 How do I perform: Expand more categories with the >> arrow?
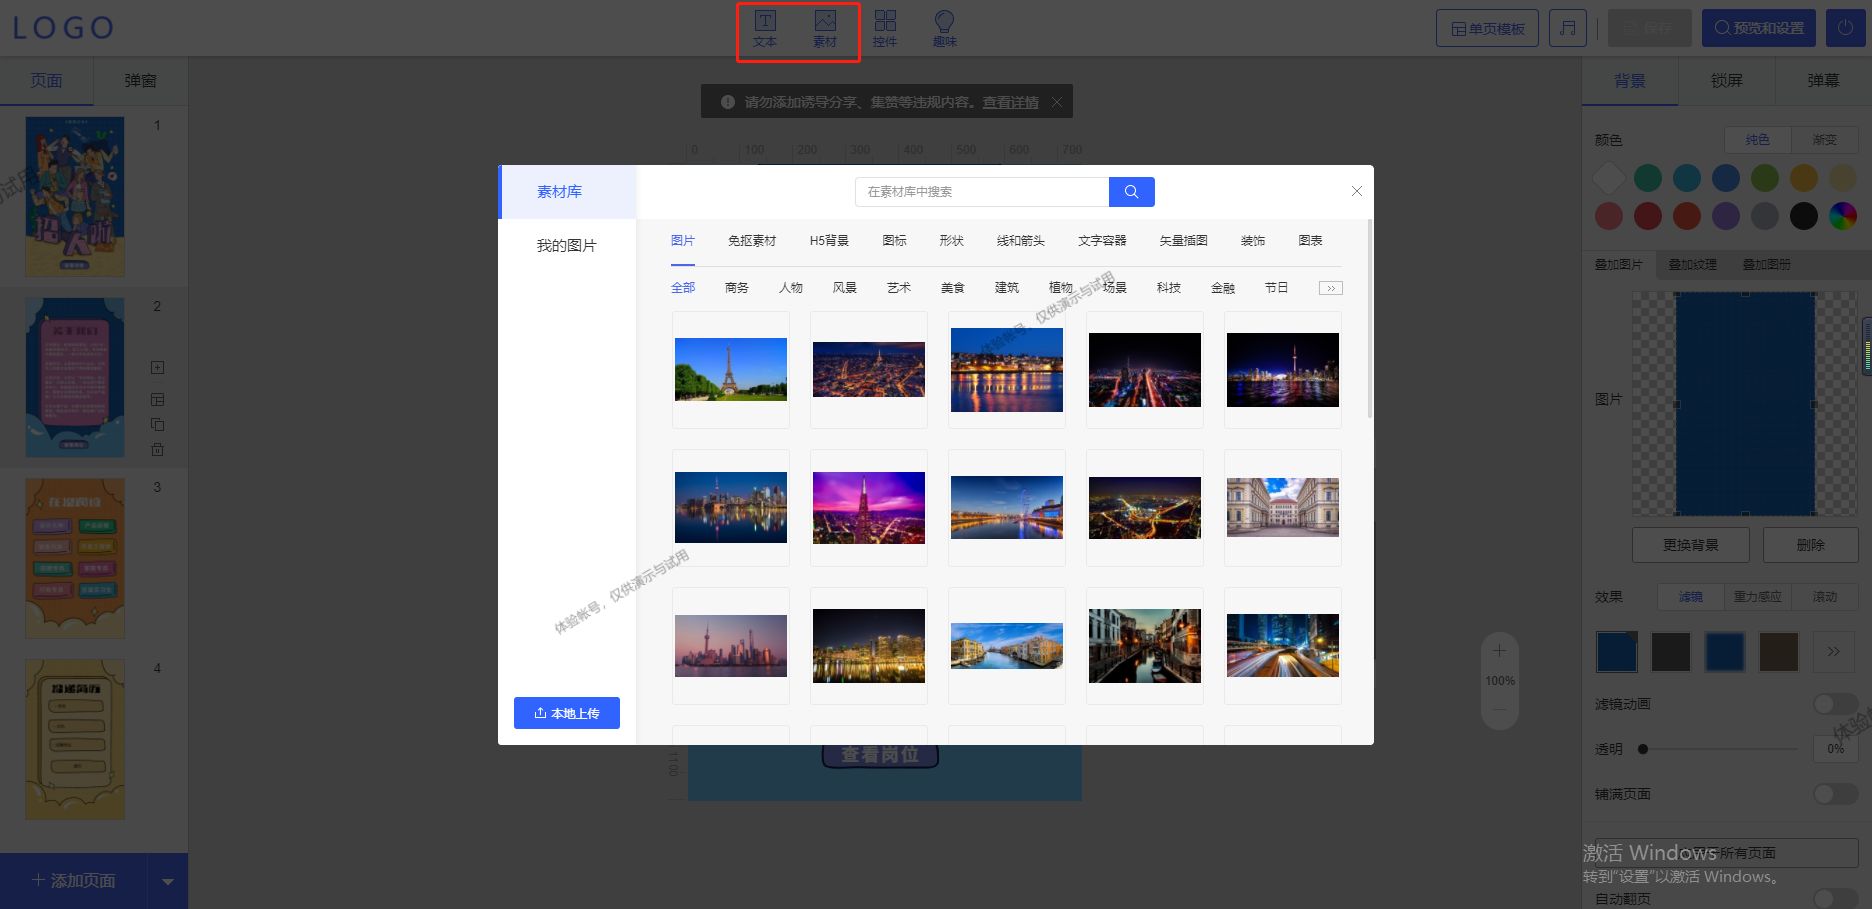(x=1331, y=288)
